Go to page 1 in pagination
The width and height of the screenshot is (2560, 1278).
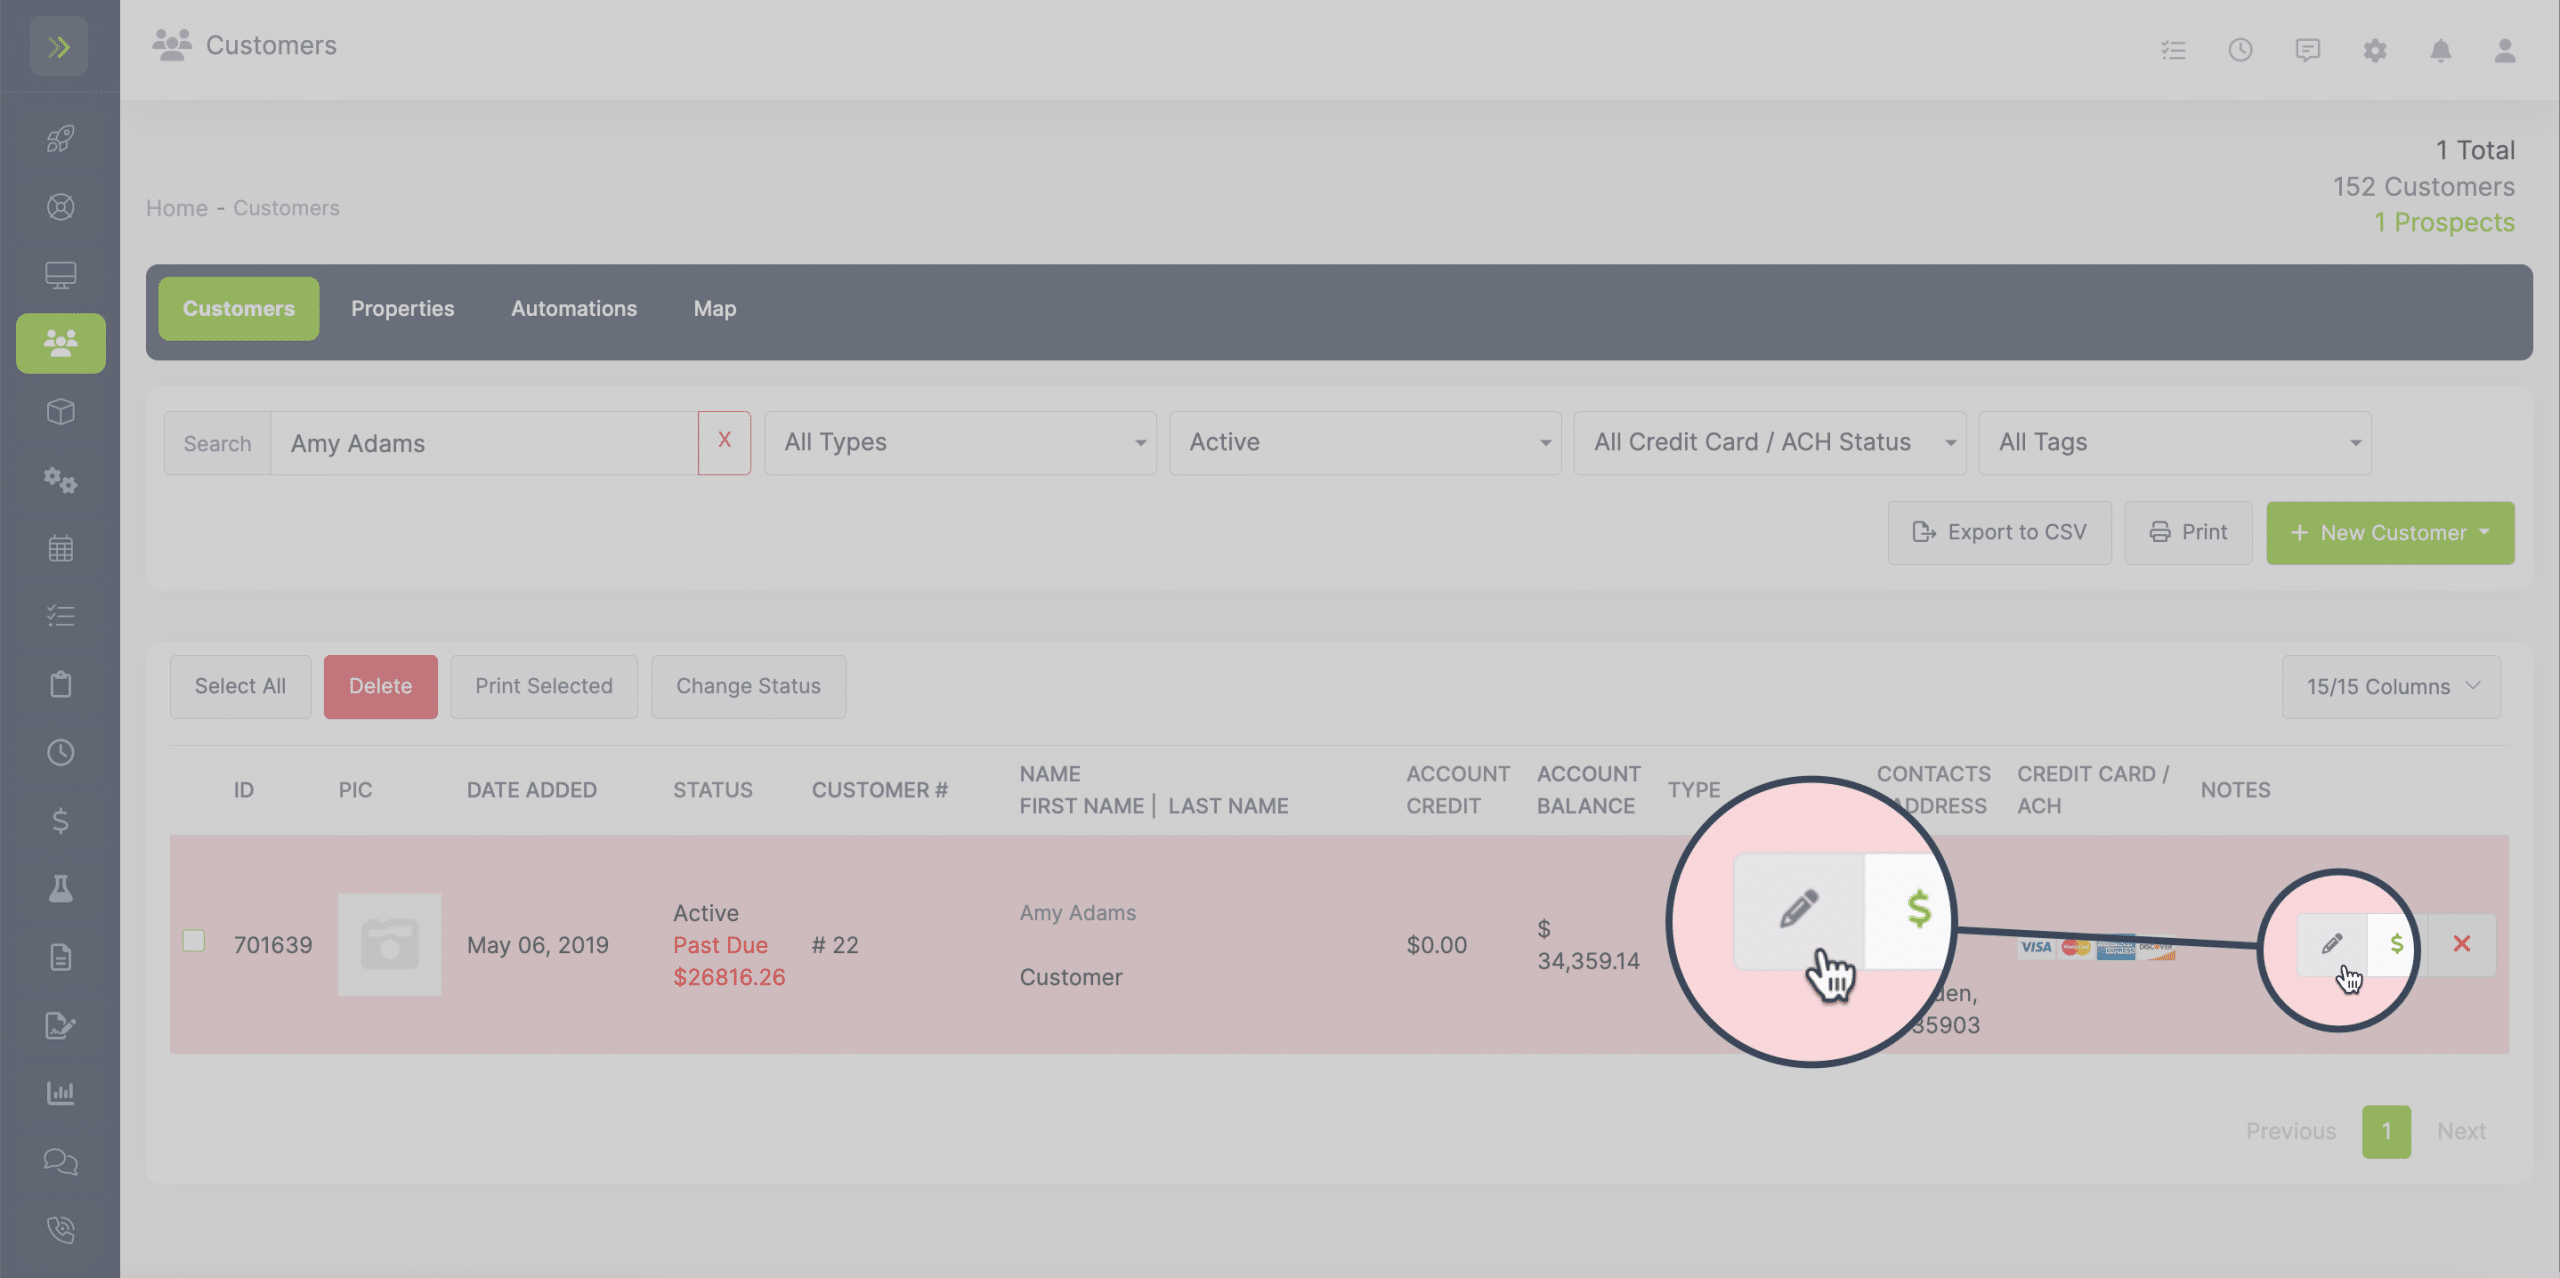point(2386,1132)
